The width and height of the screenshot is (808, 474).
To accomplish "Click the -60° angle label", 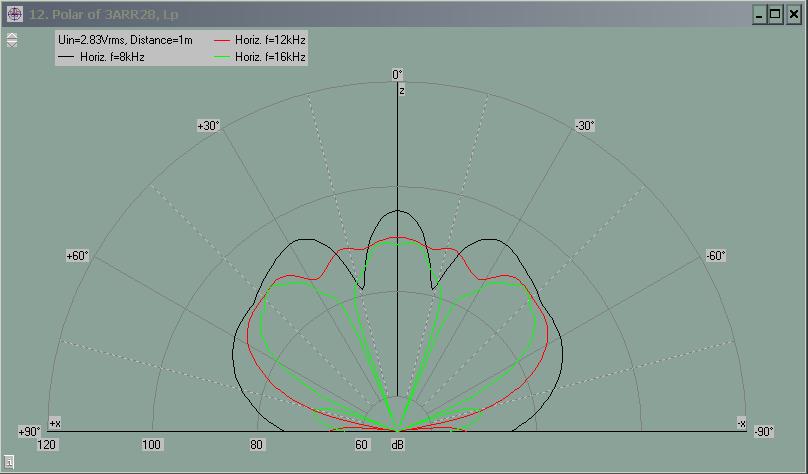I will pos(716,256).
